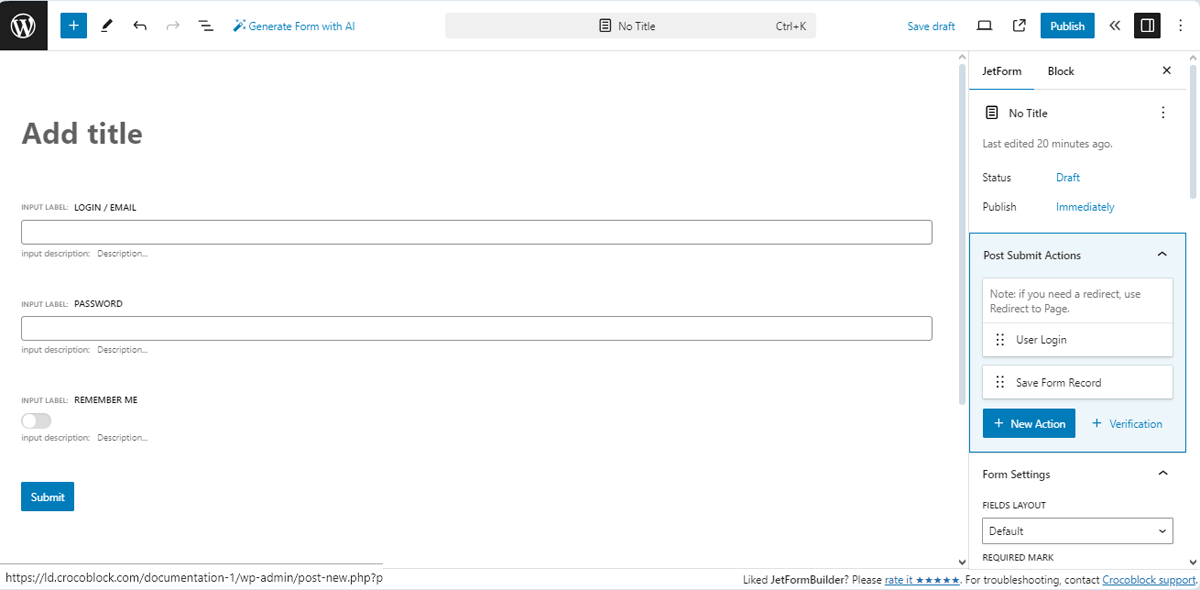Image resolution: width=1200 pixels, height=590 pixels.
Task: Switch to the Block tab
Action: (x=1060, y=71)
